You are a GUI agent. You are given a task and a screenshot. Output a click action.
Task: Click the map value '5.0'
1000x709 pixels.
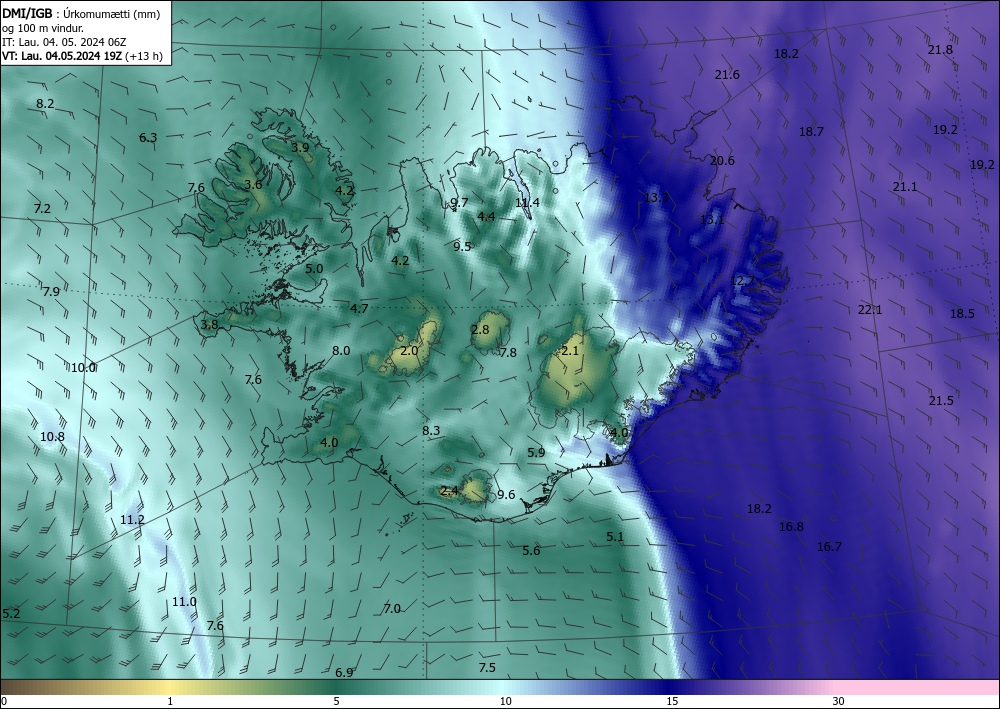point(314,268)
